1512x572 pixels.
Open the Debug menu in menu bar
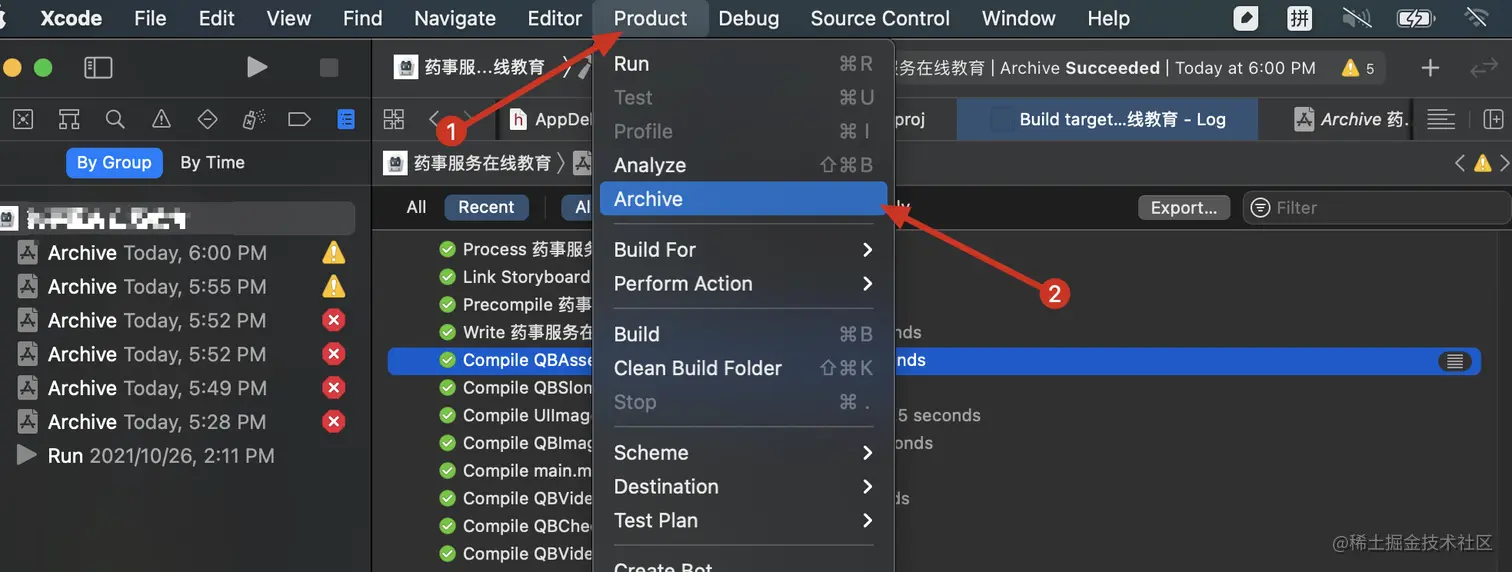pyautogui.click(x=748, y=18)
